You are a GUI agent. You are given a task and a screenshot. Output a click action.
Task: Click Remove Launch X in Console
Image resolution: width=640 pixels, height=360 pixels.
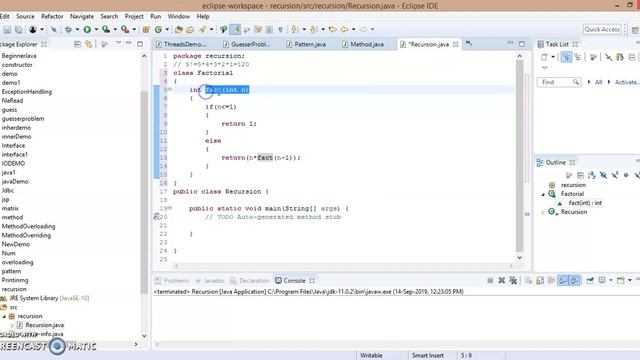click(x=502, y=280)
